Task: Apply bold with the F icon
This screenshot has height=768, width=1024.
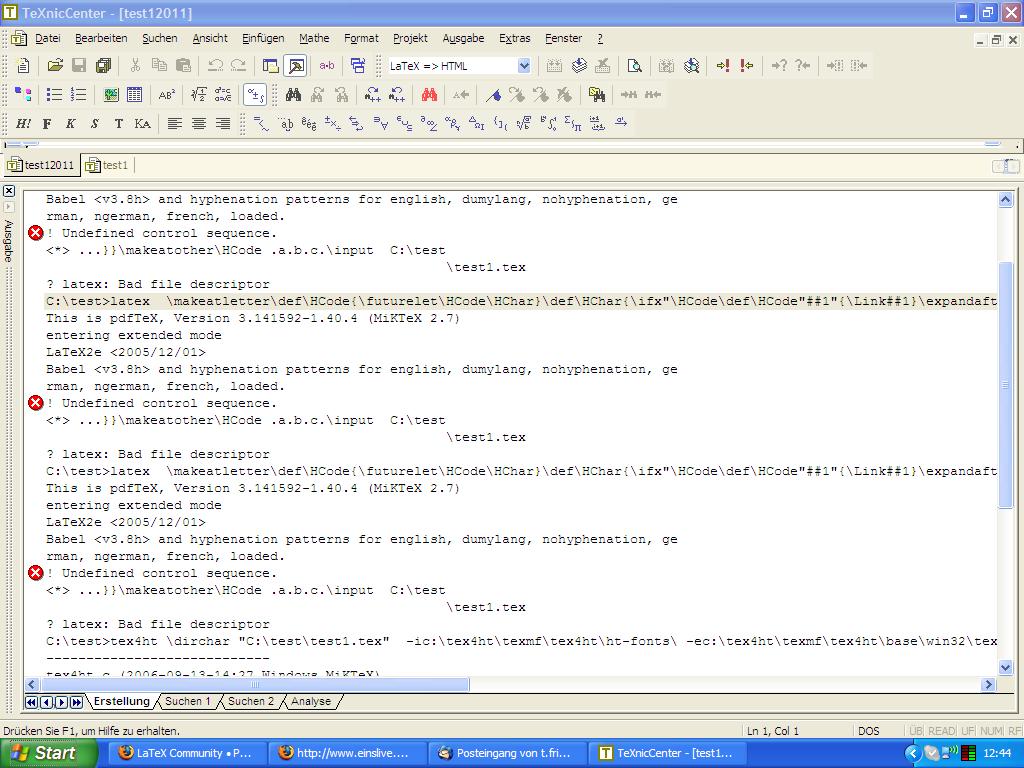Action: point(47,123)
